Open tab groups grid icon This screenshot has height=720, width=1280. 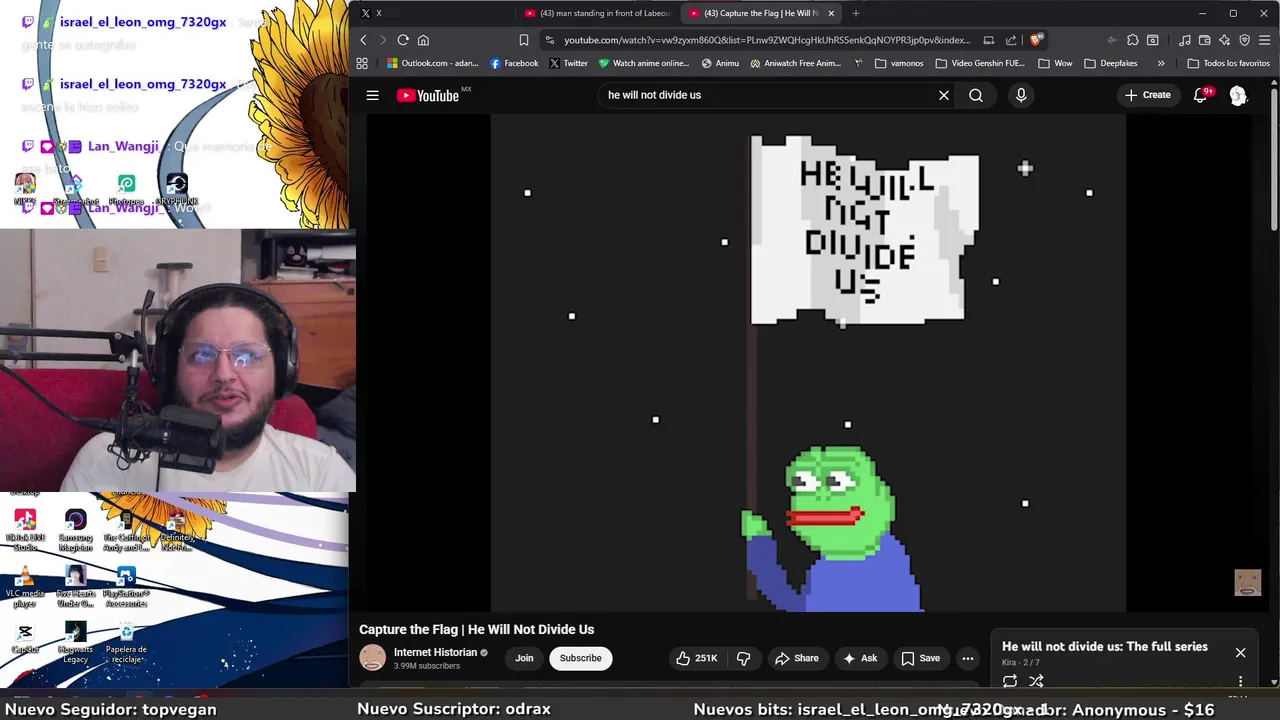pos(362,63)
